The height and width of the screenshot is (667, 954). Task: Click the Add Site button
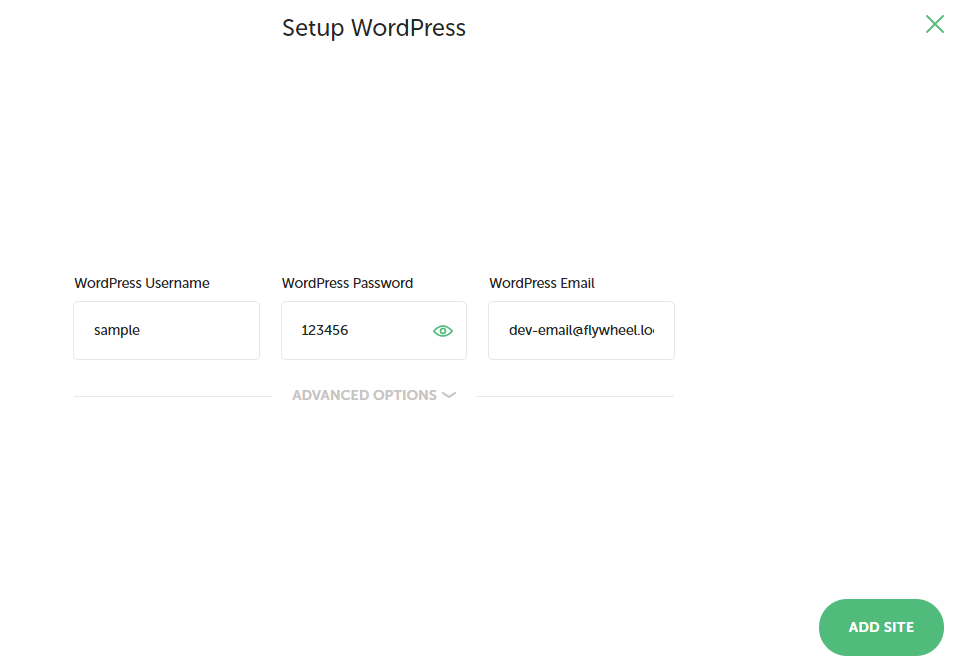(881, 627)
